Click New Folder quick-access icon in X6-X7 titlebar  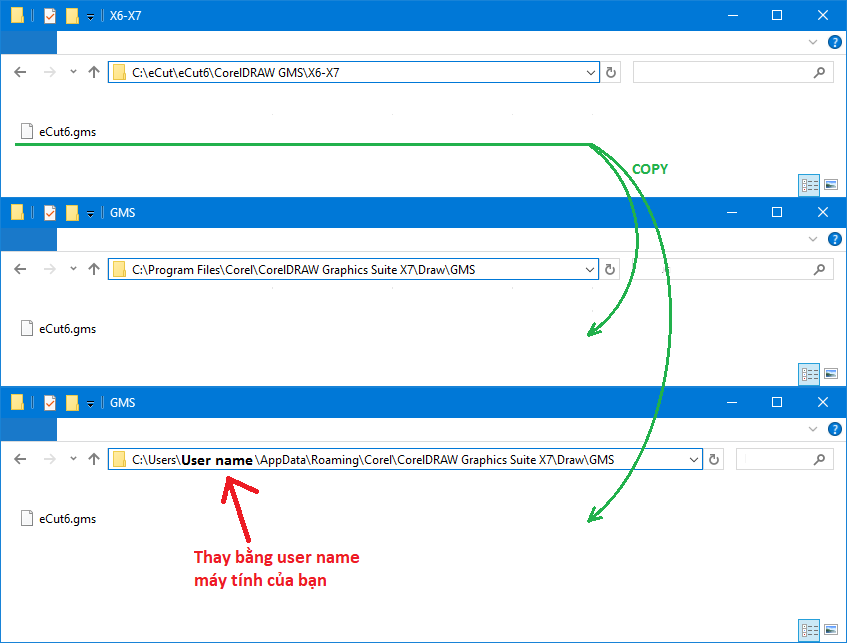tap(72, 16)
